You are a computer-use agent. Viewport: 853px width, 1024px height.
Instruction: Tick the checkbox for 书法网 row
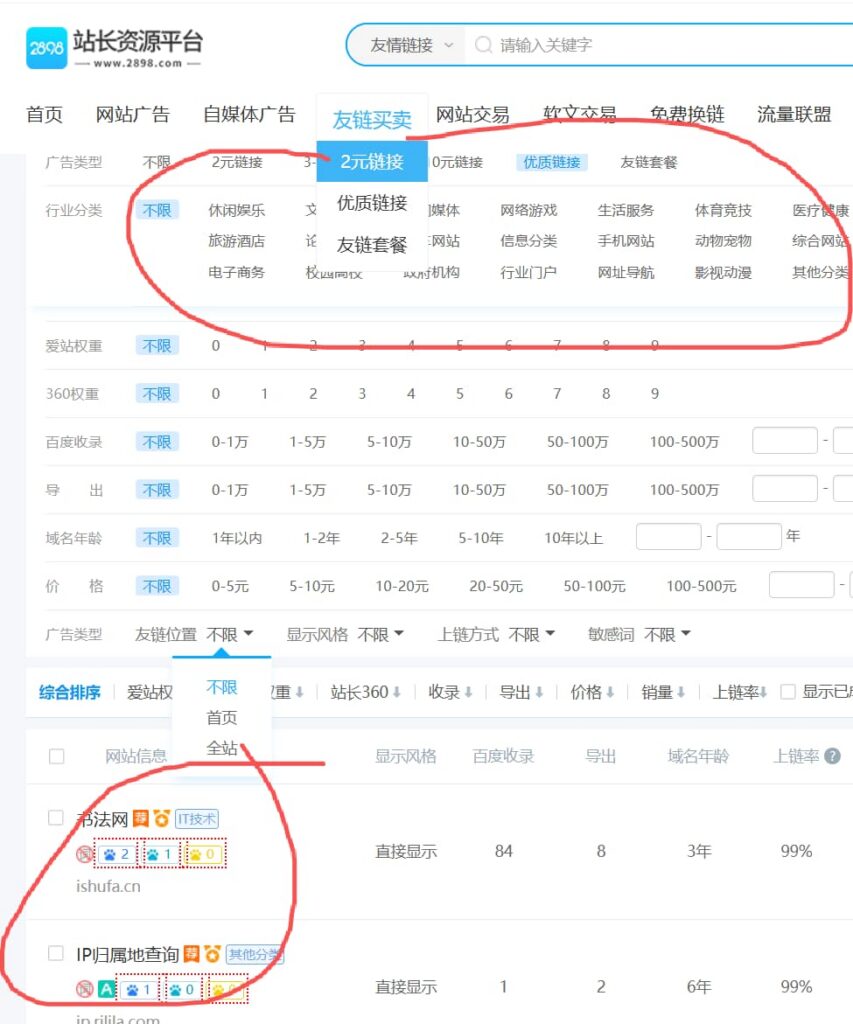click(x=56, y=818)
